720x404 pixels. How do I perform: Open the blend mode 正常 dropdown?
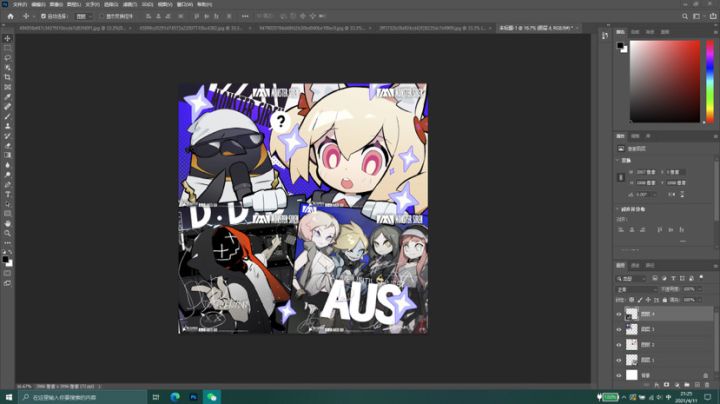tap(636, 290)
